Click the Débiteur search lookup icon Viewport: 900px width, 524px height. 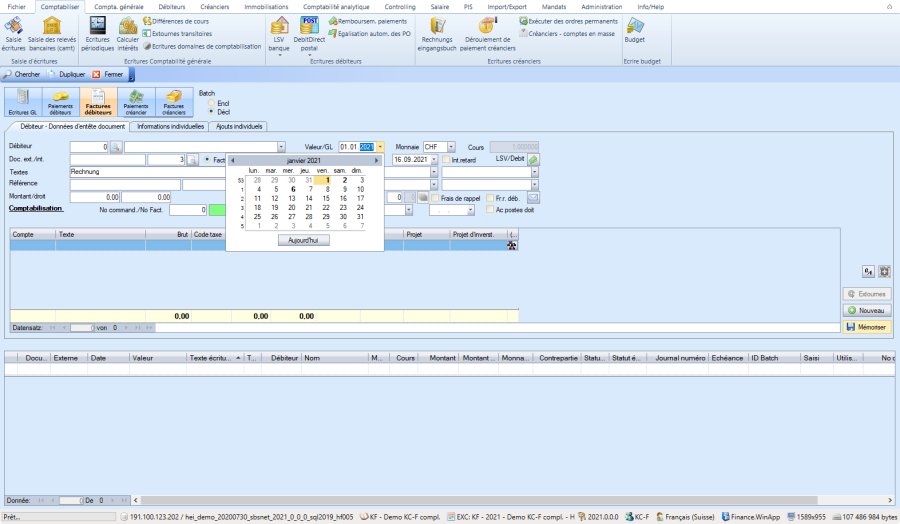(116, 147)
